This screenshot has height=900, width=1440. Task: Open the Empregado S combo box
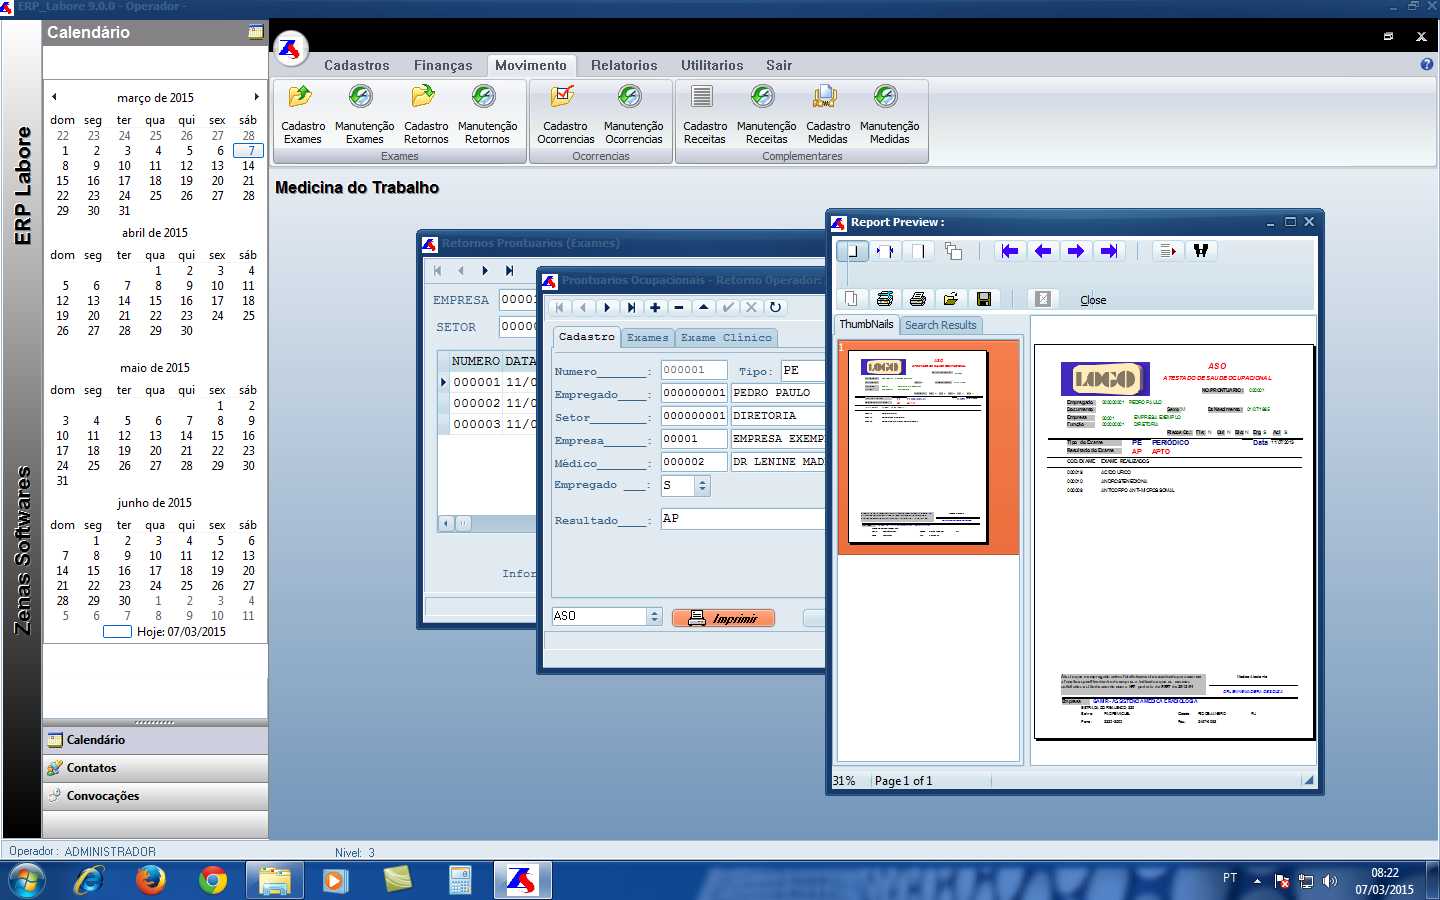(x=702, y=486)
